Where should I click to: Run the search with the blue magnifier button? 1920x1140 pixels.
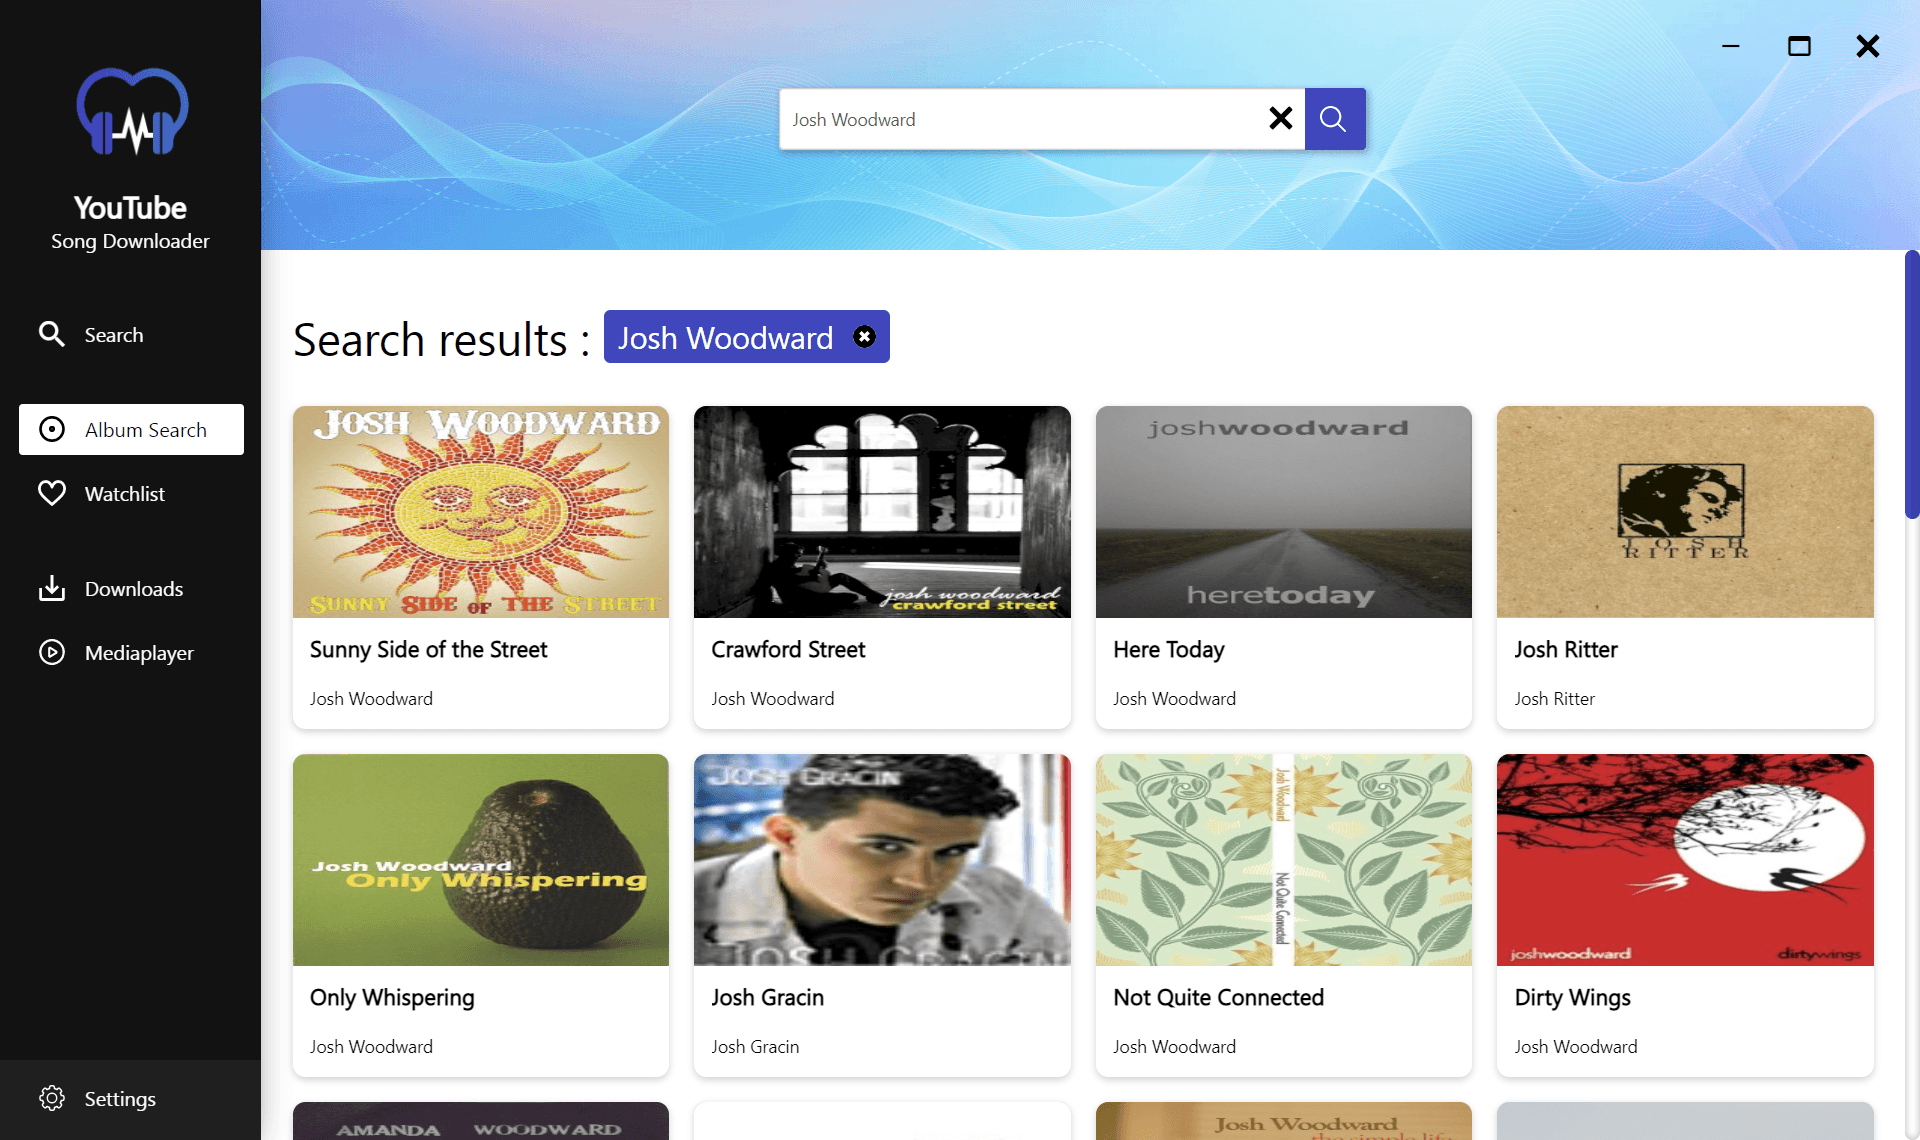[1334, 119]
